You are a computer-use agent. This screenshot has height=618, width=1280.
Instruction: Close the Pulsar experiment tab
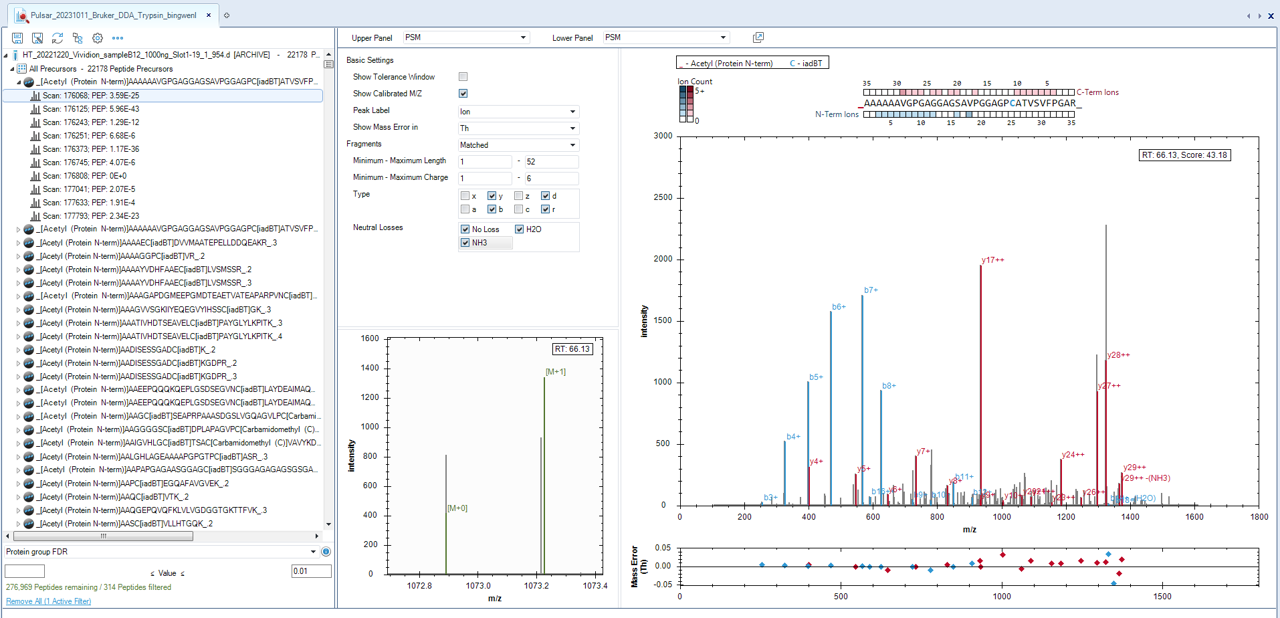(209, 15)
